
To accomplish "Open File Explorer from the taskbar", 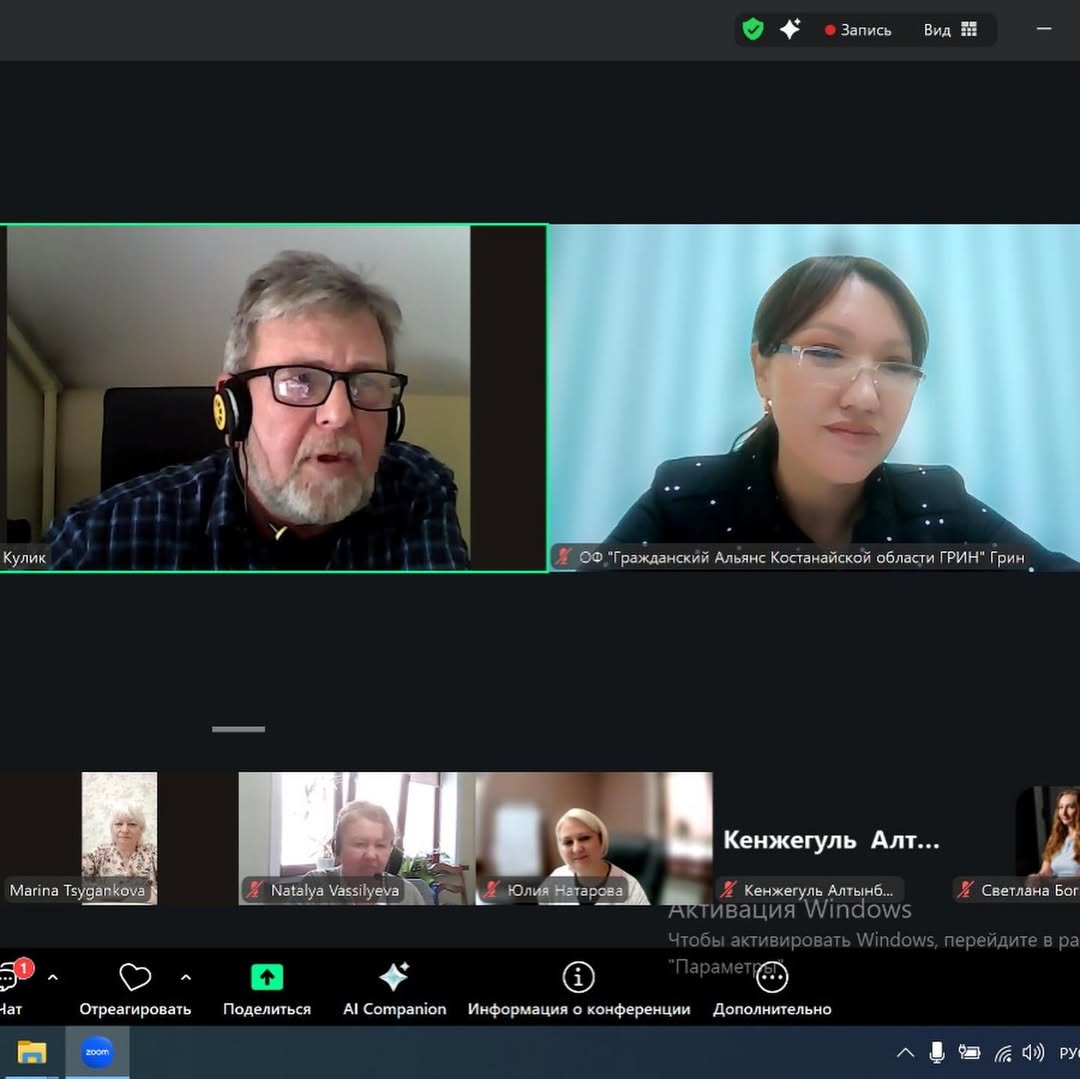I will click(32, 1052).
